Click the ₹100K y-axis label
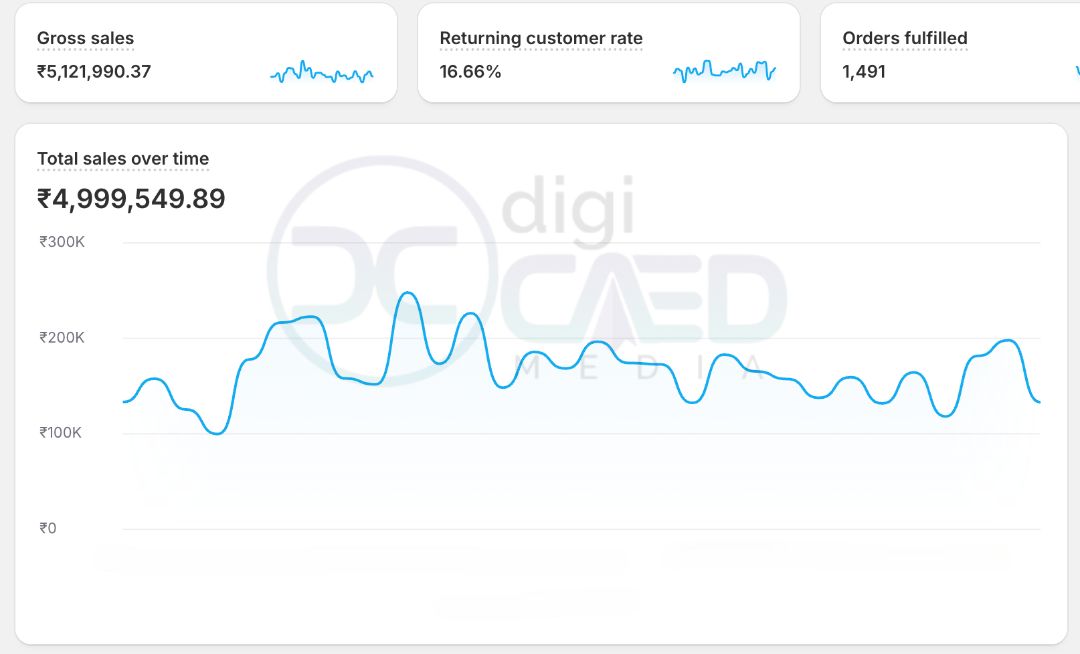Screen dimensions: 1080x654 tap(62, 433)
